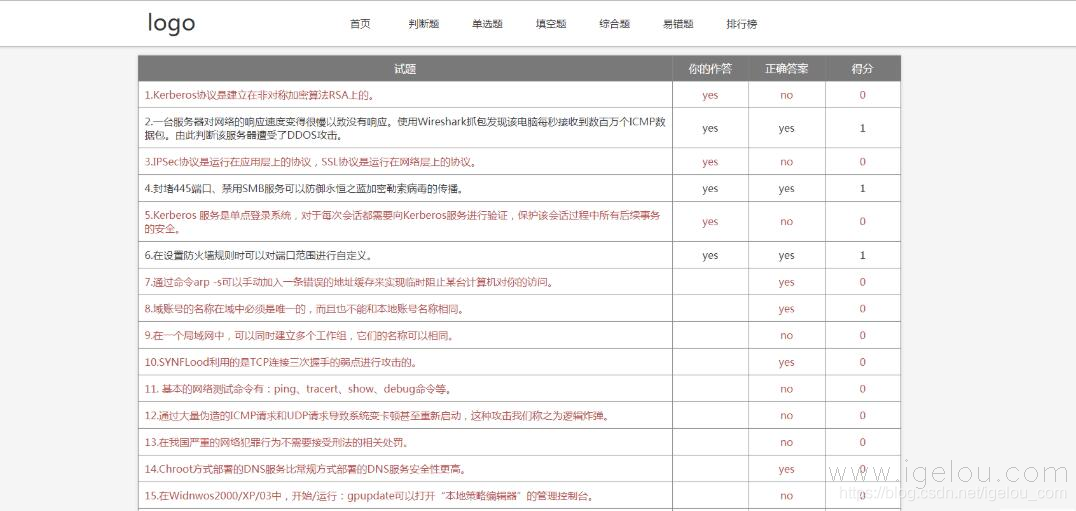Click correct answer 'yes' for question 14
Screen dimensions: 1076x511
tap(786, 469)
